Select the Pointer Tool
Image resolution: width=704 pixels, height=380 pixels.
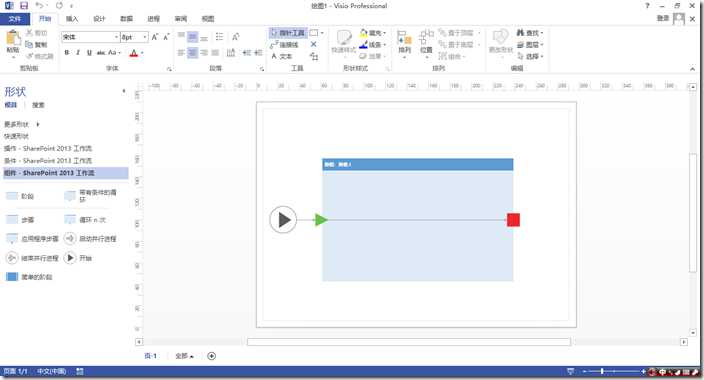pyautogui.click(x=288, y=33)
